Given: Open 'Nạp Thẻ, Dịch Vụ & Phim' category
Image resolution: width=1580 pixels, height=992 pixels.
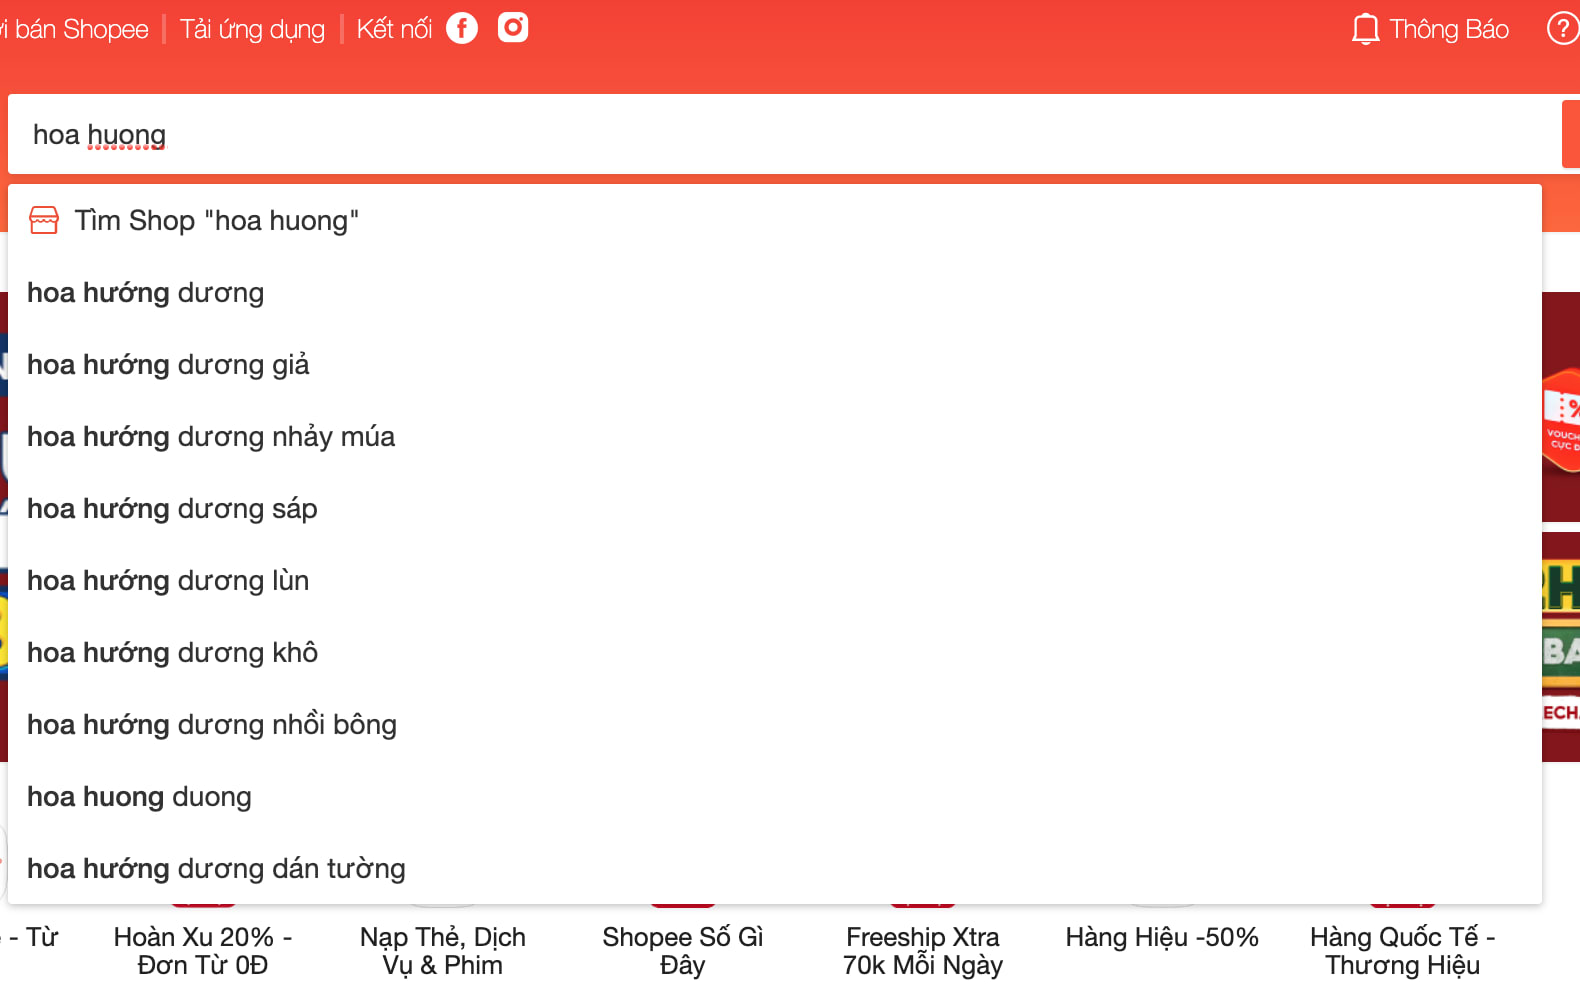Looking at the screenshot, I should tap(443, 950).
